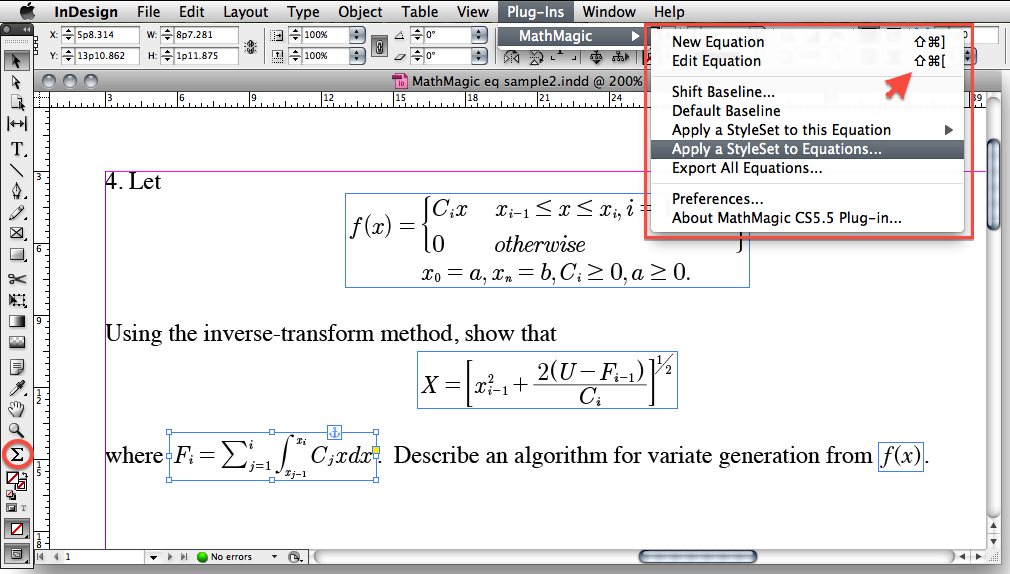Image resolution: width=1010 pixels, height=574 pixels.
Task: Select the Hand tool
Action: click(17, 409)
